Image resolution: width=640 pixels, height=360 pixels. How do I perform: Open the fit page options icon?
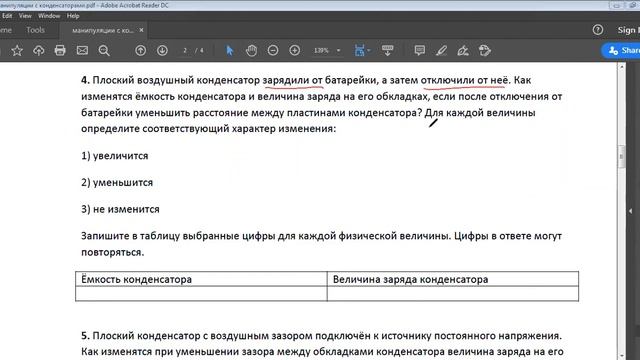point(362,51)
